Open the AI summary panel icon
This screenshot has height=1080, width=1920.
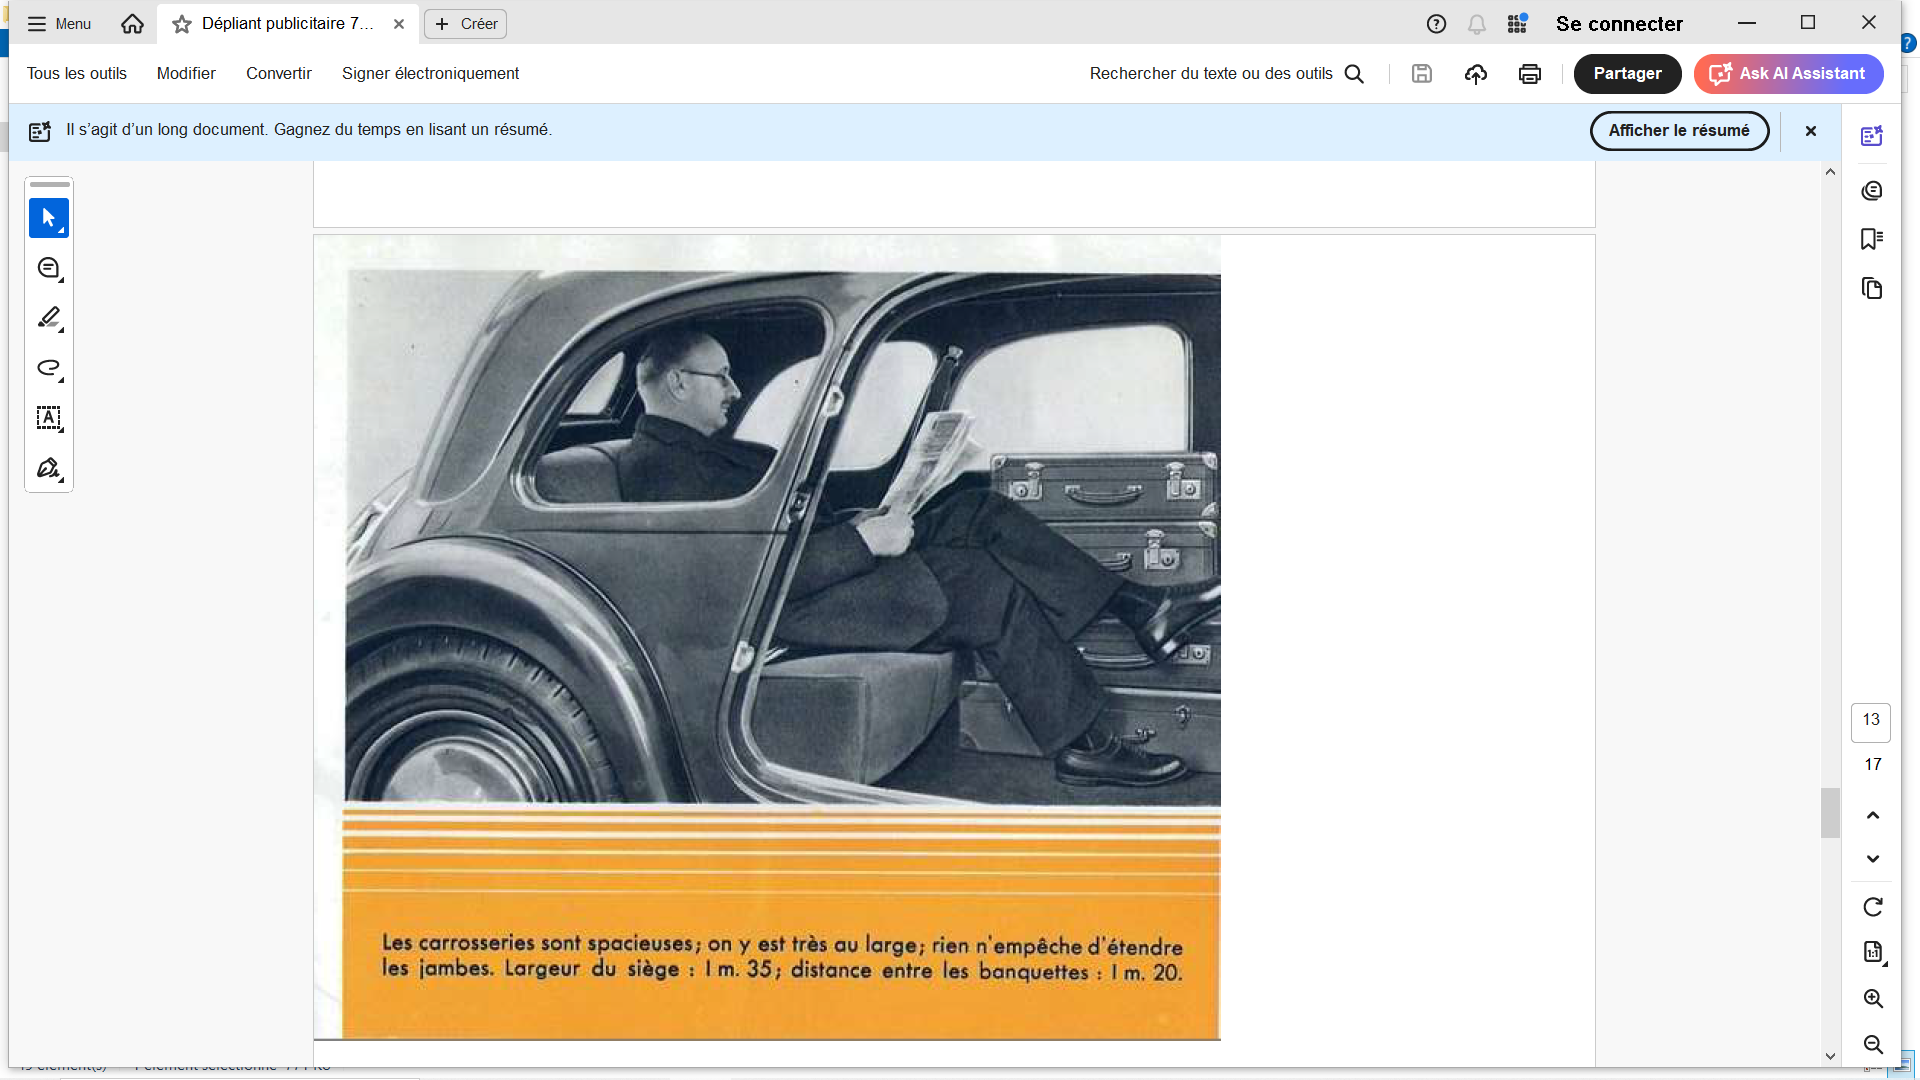1872,136
